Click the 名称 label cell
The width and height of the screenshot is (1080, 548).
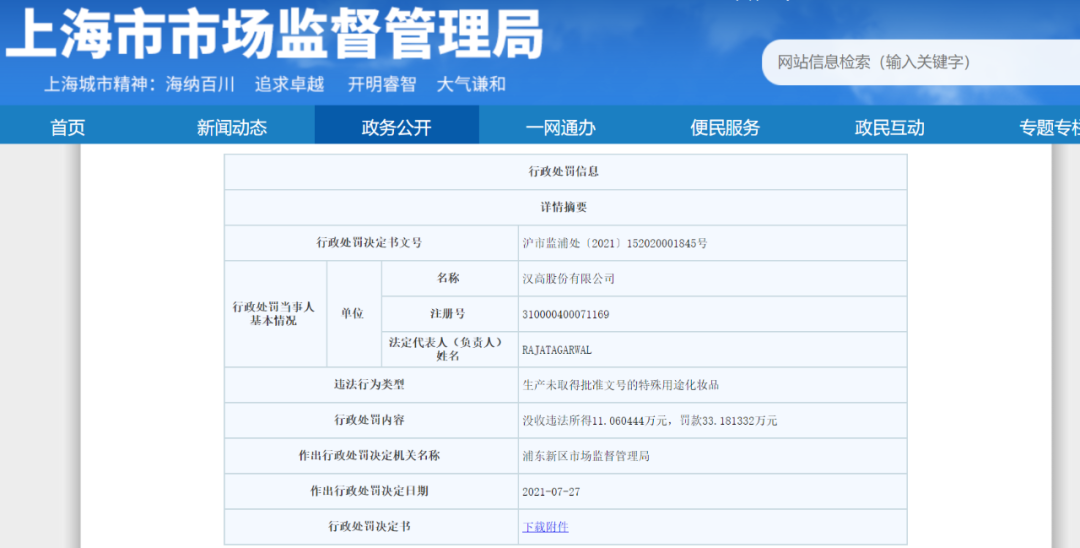coord(448,278)
